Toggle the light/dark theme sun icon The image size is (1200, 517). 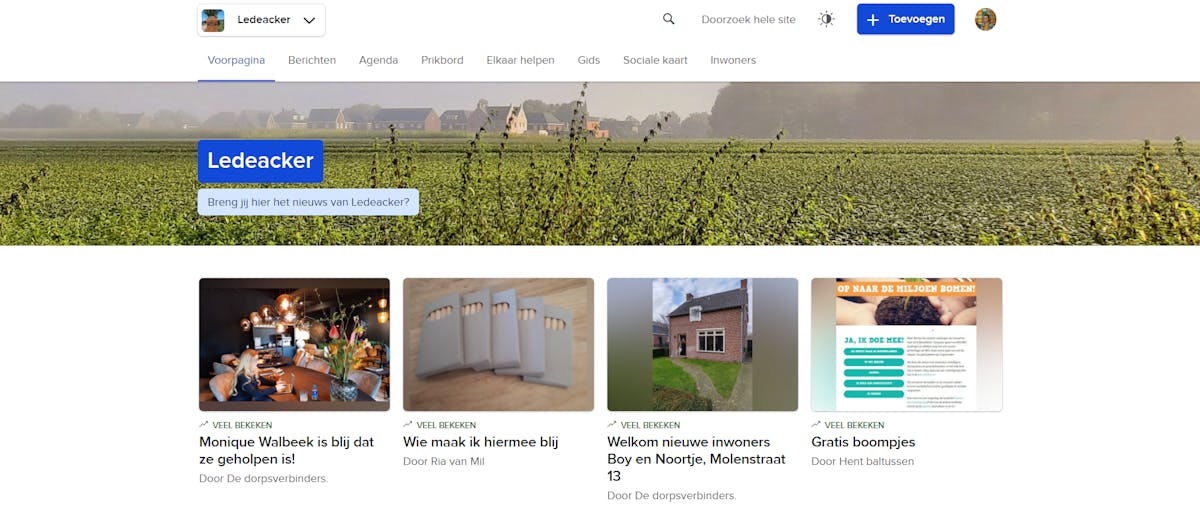point(826,19)
